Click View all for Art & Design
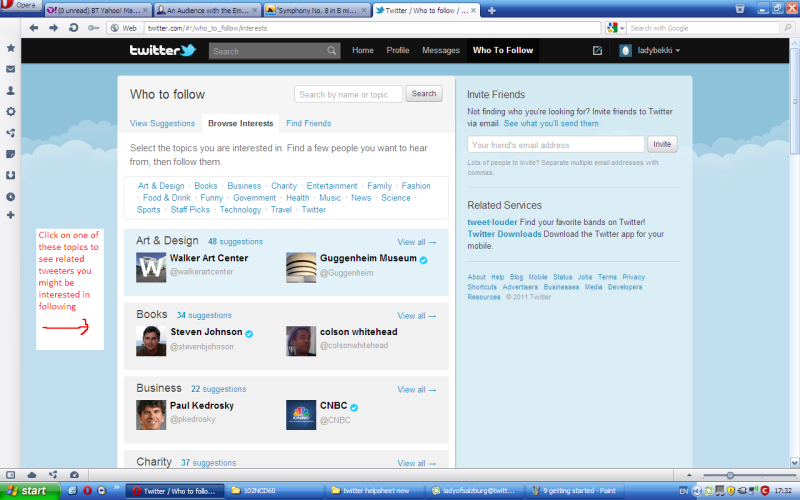This screenshot has height=500, width=800. point(417,242)
